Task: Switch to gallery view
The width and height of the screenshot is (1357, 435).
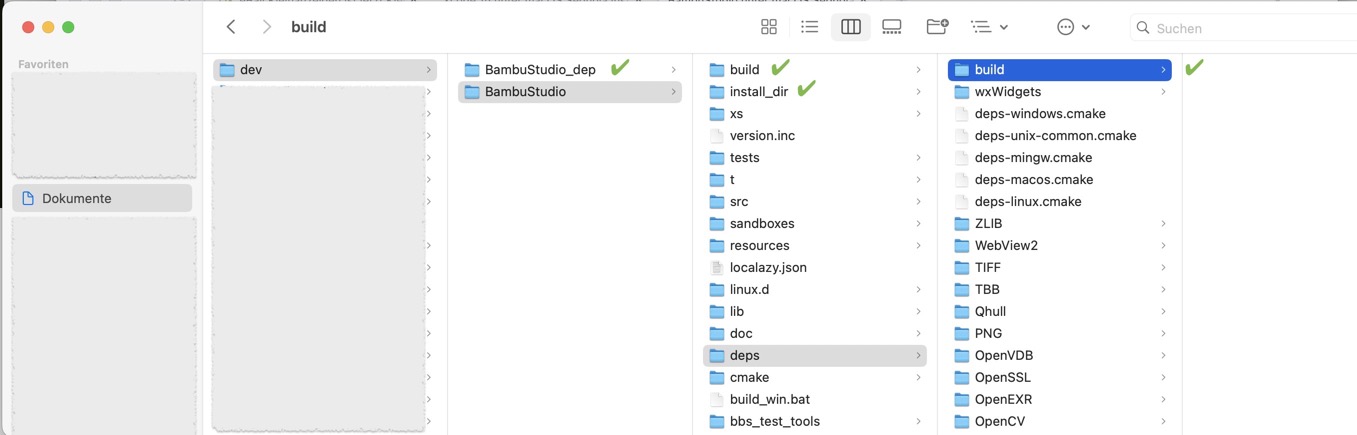Action: (x=892, y=27)
